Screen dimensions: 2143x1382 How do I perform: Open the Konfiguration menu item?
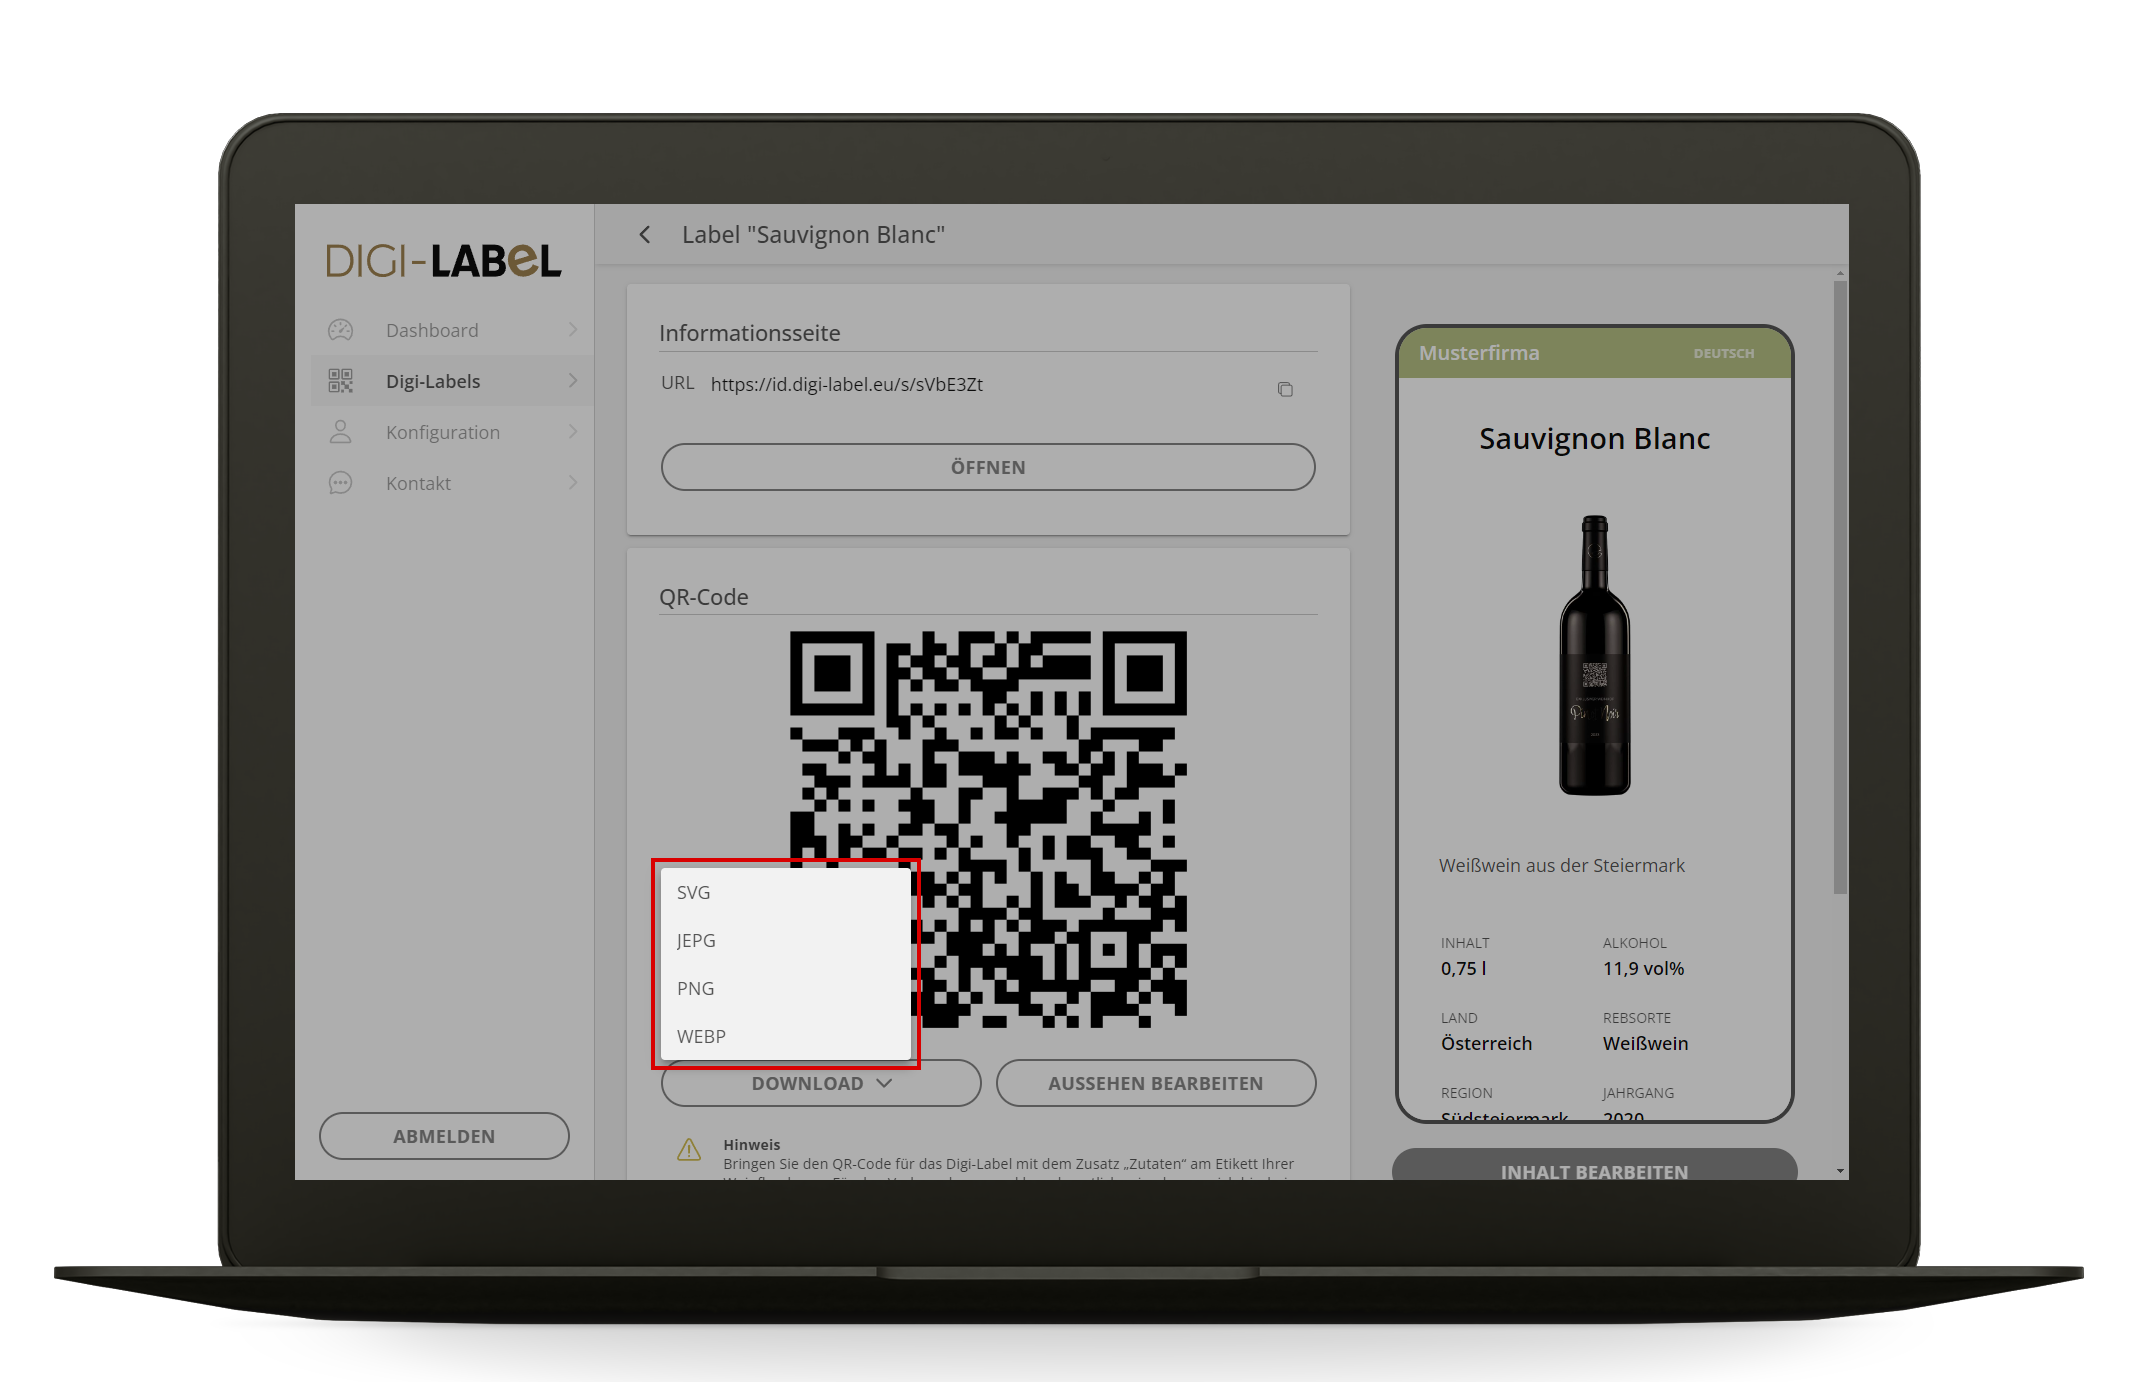(x=452, y=432)
